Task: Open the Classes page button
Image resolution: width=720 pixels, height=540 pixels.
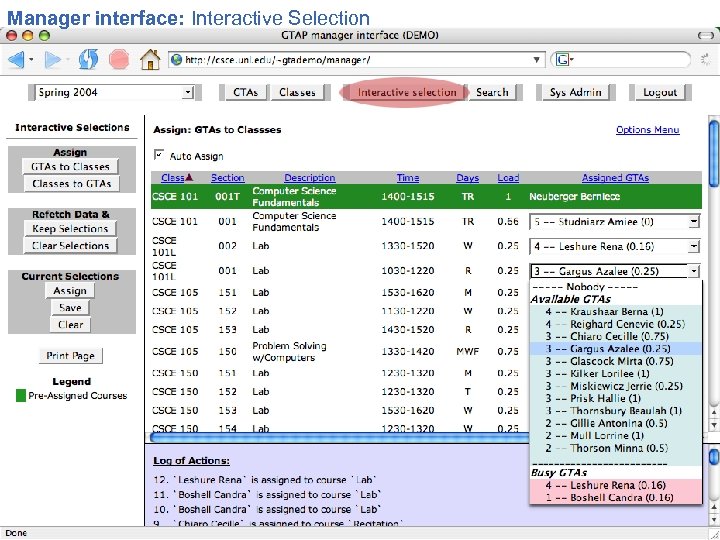Action: coord(297,92)
